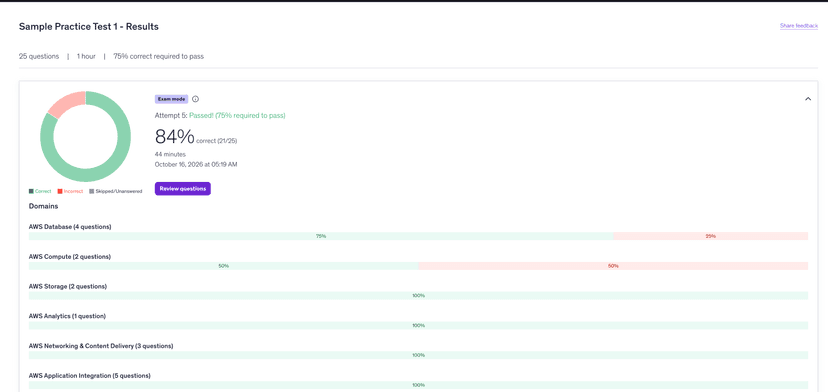Click the AWS Compute 50% correct bar
828x392 pixels.
tap(223, 266)
